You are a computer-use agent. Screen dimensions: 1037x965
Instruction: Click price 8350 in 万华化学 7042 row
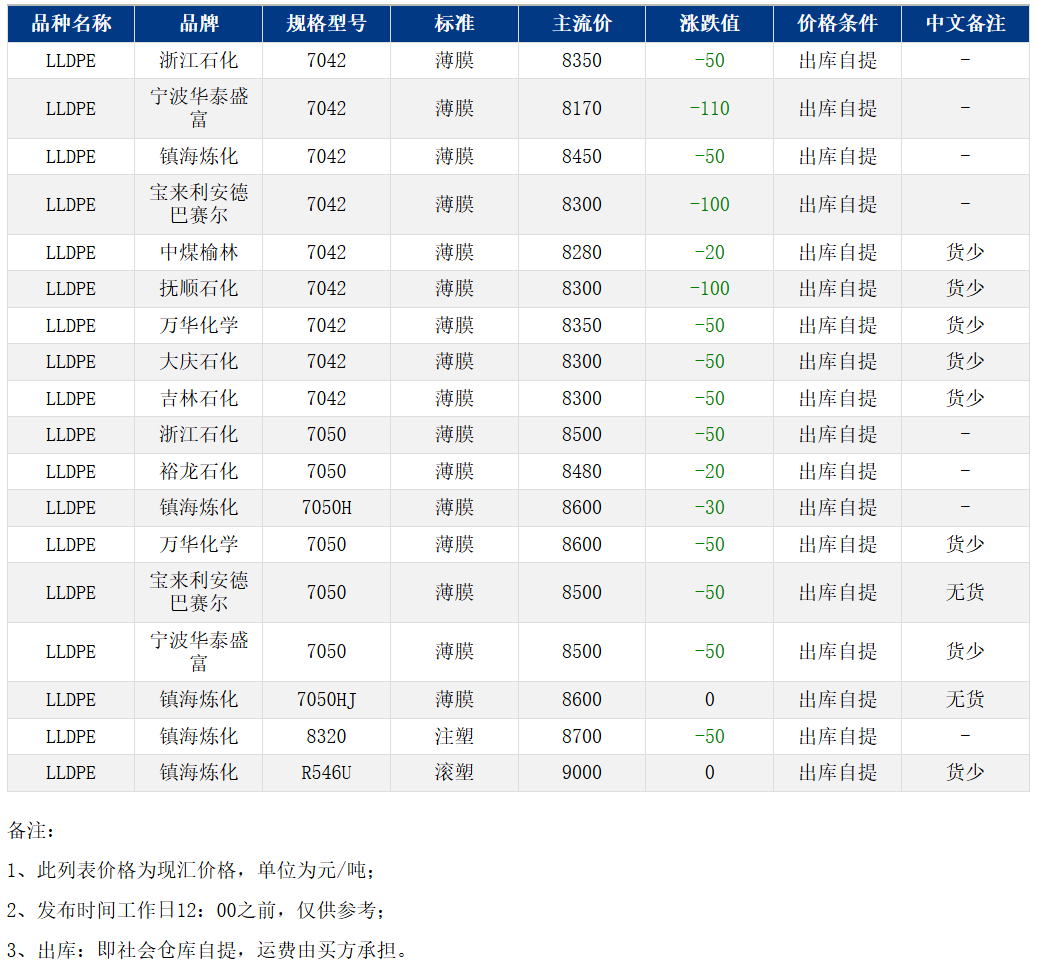tap(582, 326)
